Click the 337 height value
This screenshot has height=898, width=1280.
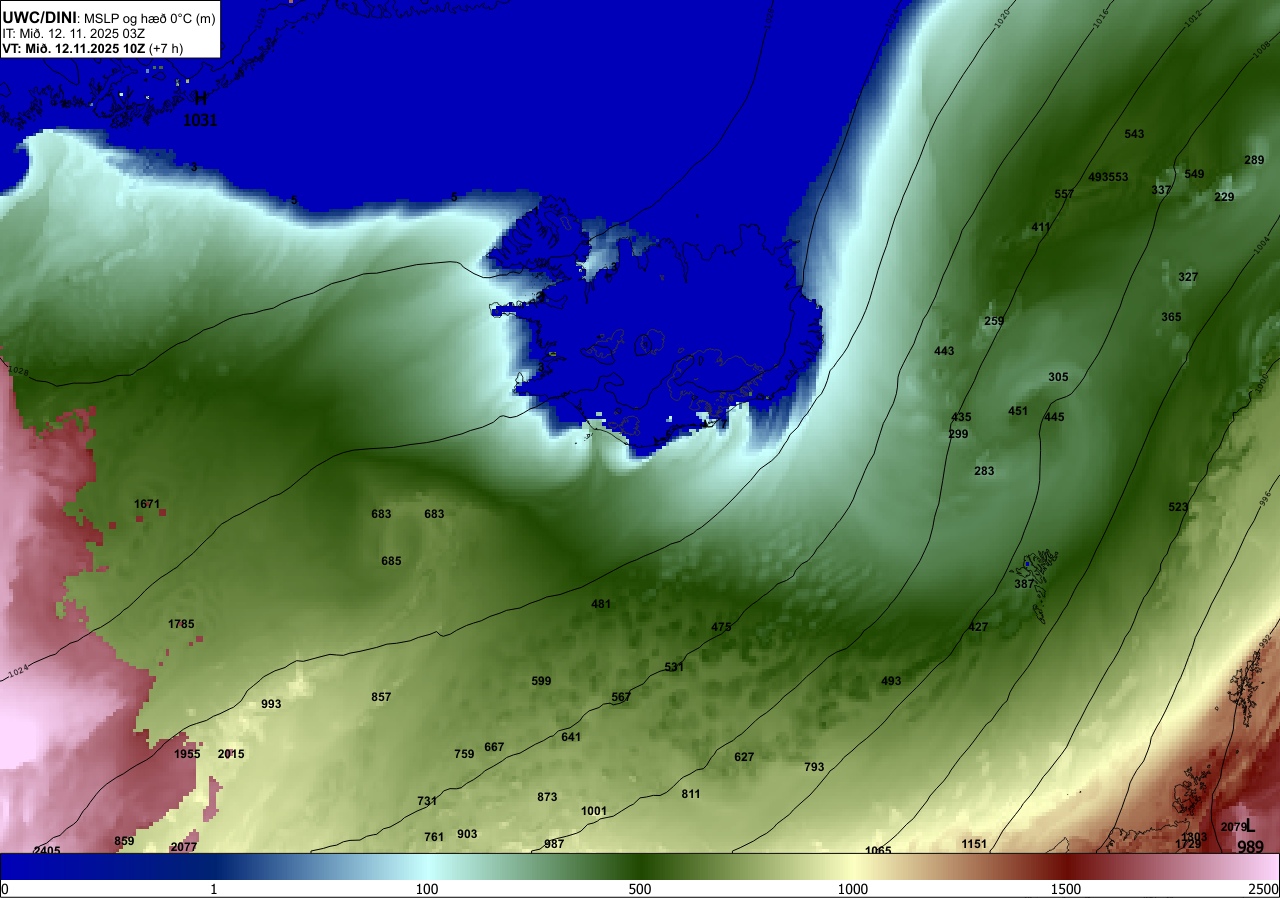[x=1161, y=190]
